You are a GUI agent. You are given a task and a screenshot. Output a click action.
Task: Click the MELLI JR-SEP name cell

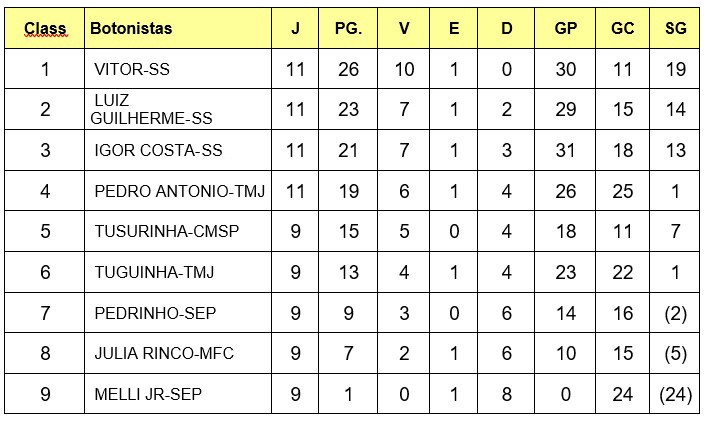tap(148, 395)
